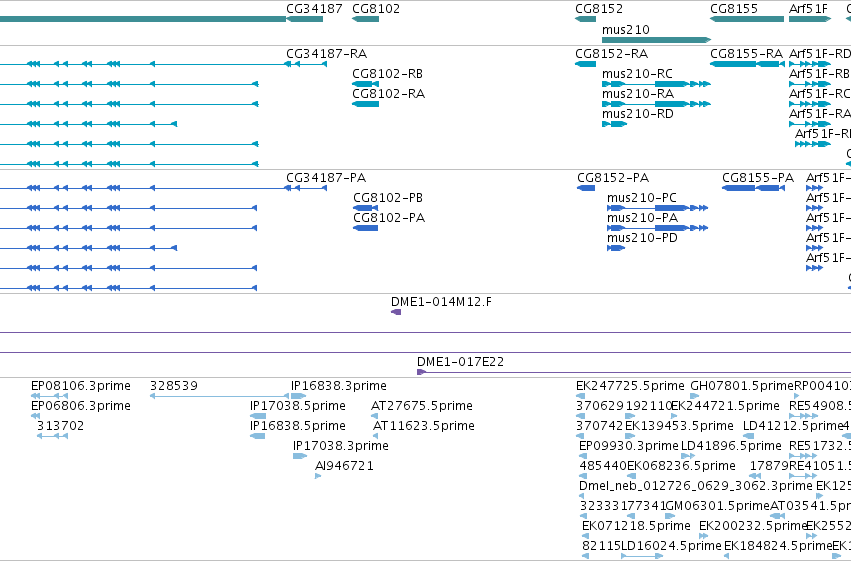The width and height of the screenshot is (851, 561).
Task: Select the 370742 EST label
Action: pyautogui.click(x=600, y=426)
